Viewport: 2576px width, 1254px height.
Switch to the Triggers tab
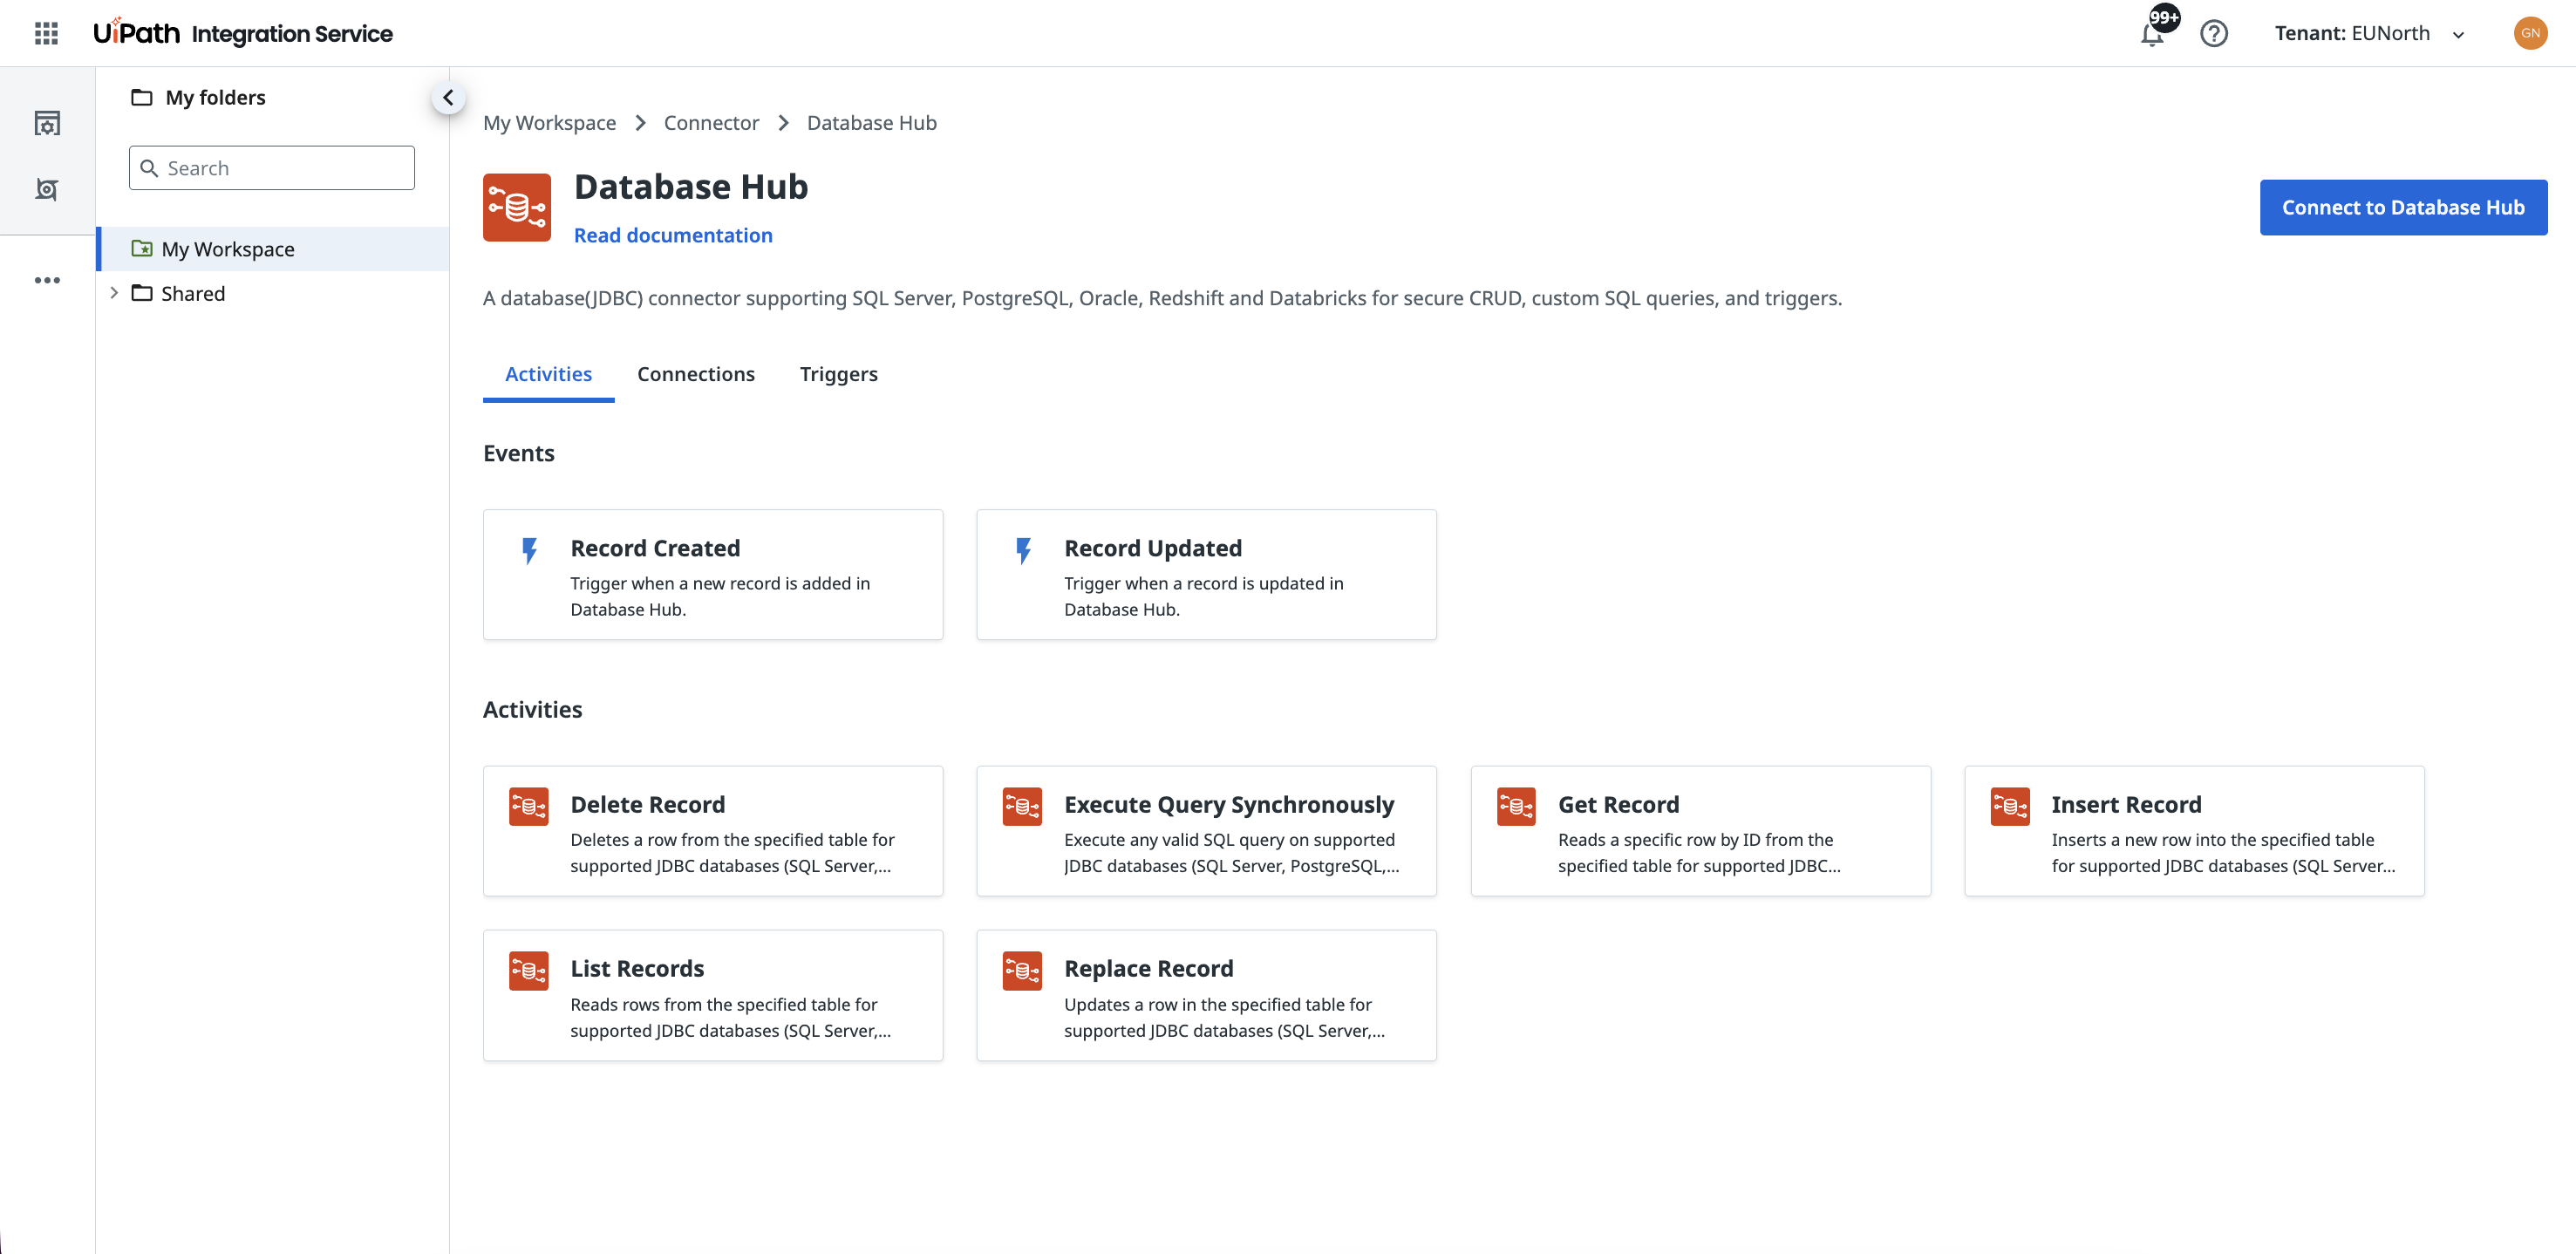(x=838, y=373)
